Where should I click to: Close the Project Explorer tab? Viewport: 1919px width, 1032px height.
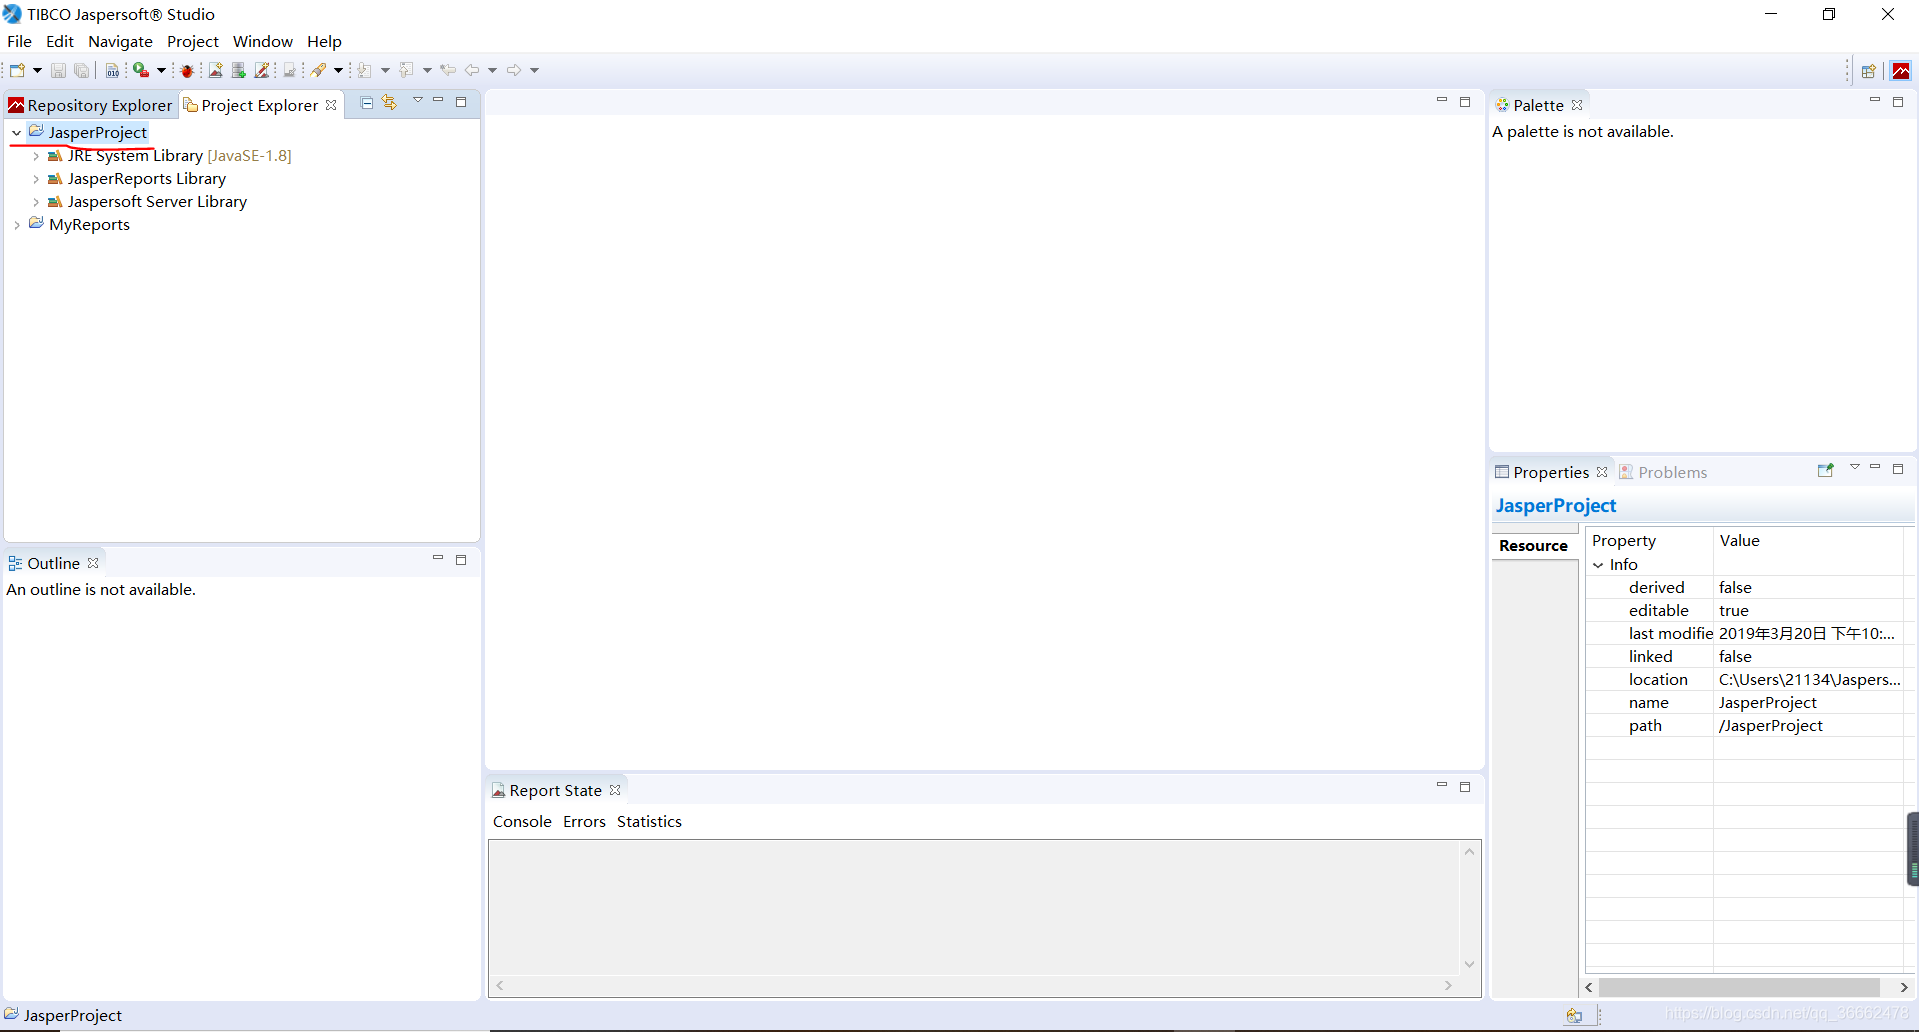coord(331,105)
